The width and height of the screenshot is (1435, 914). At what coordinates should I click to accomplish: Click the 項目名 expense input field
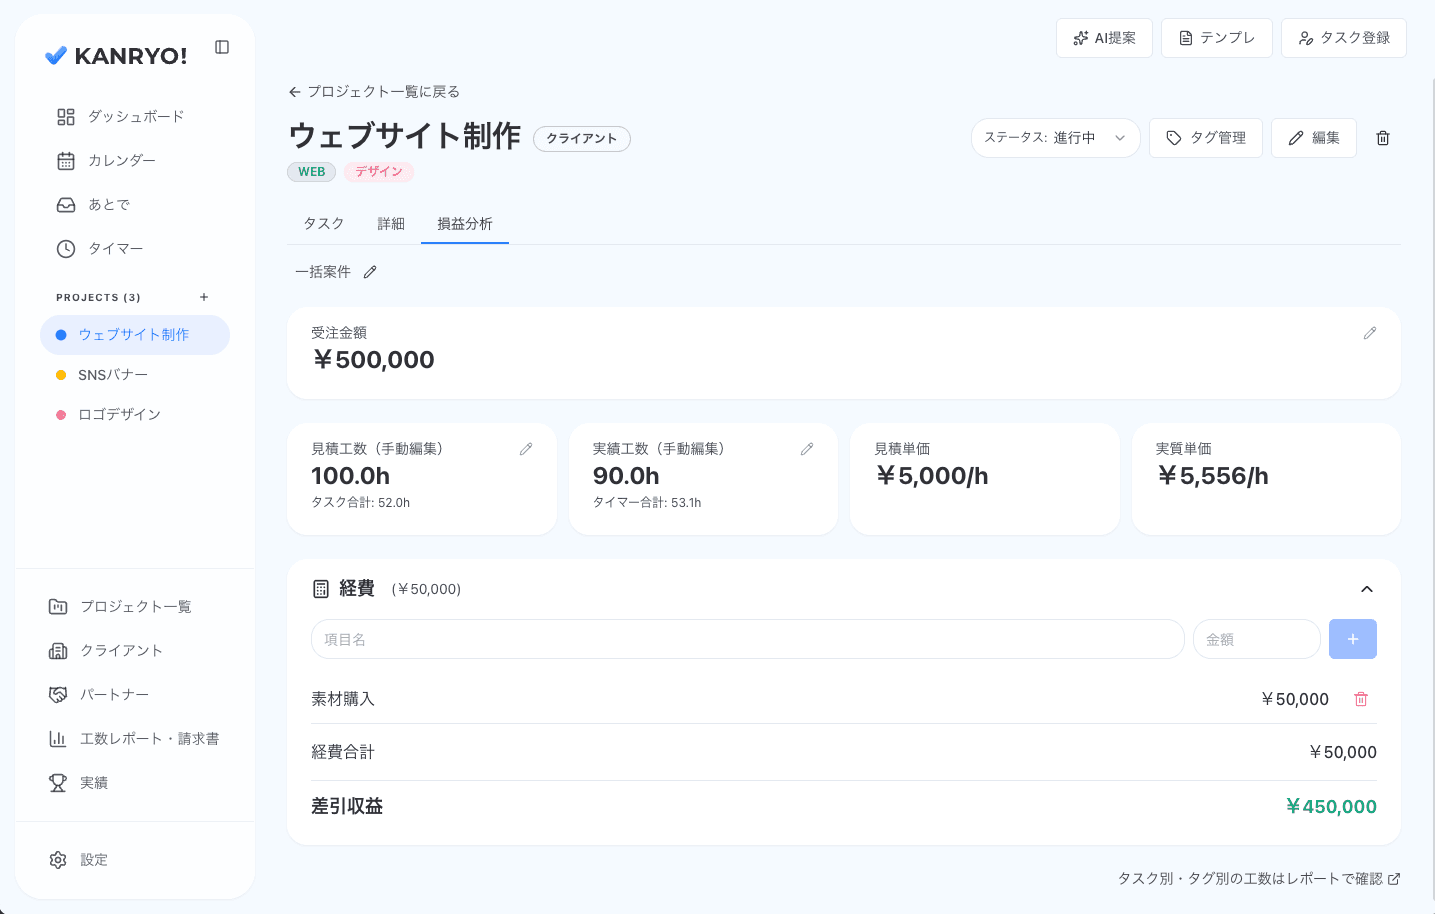pos(746,639)
